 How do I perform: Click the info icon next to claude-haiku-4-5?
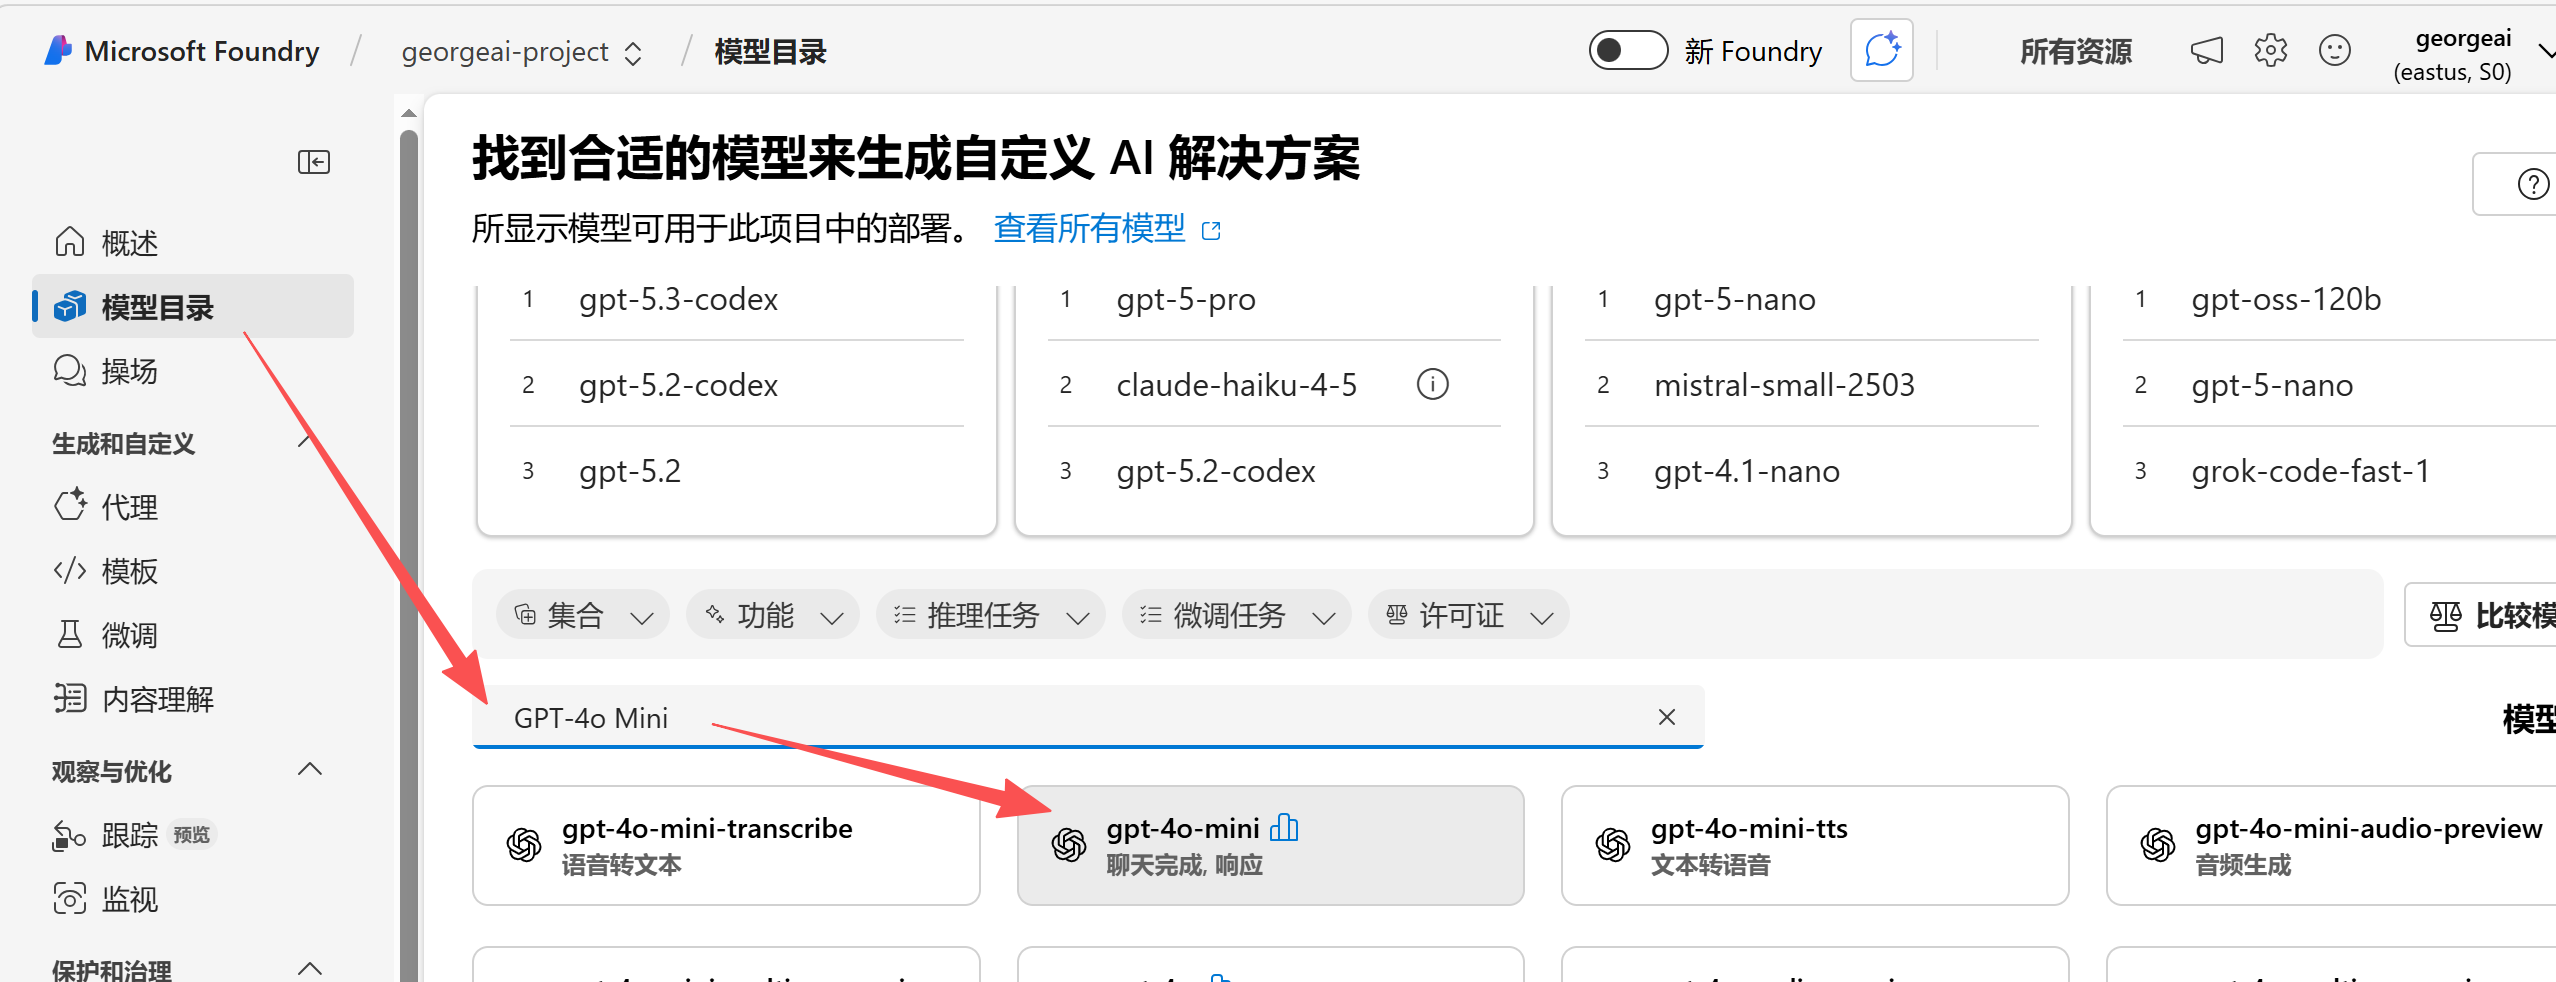[1432, 384]
